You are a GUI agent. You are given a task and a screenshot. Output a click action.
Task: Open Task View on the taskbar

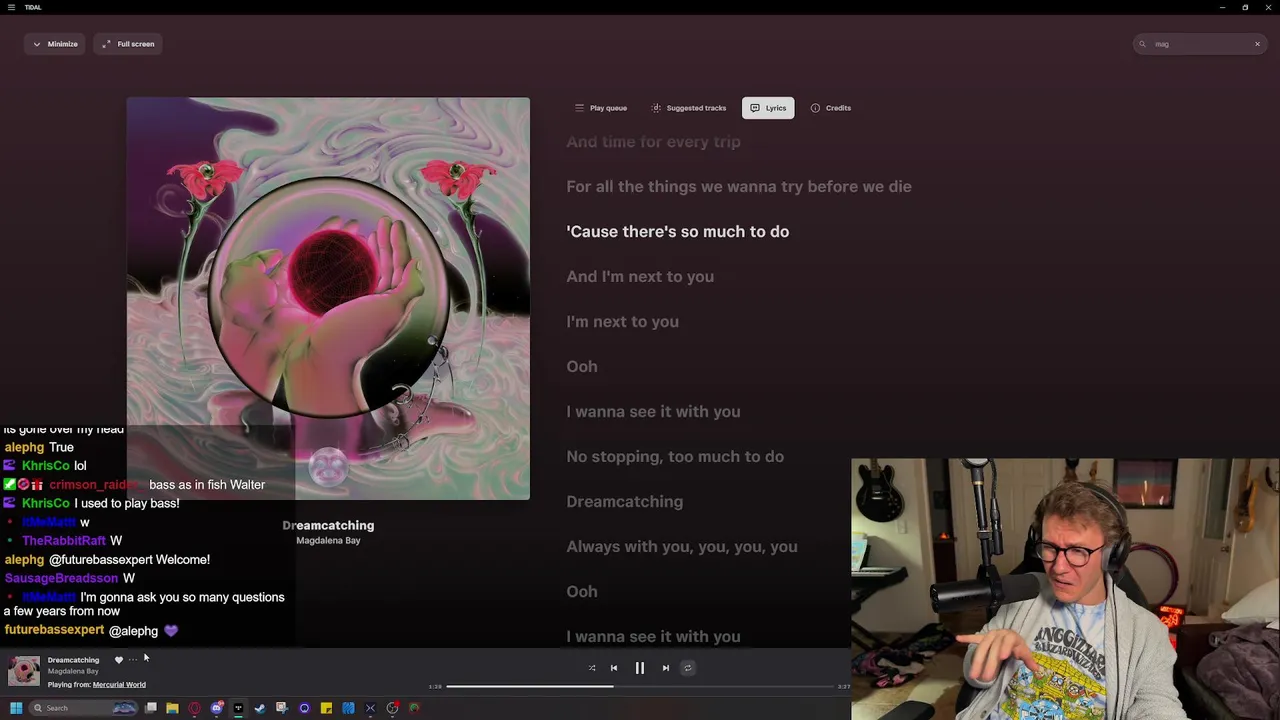(151, 708)
